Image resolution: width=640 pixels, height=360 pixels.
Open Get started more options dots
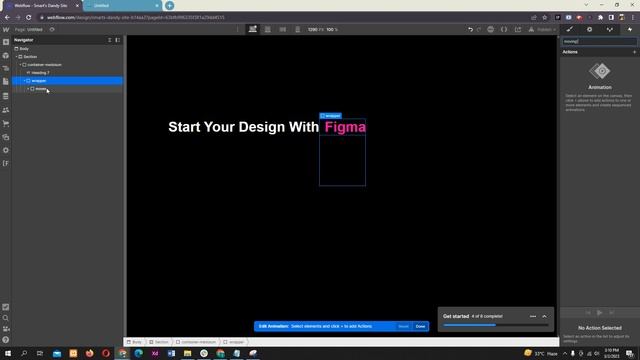click(533, 316)
